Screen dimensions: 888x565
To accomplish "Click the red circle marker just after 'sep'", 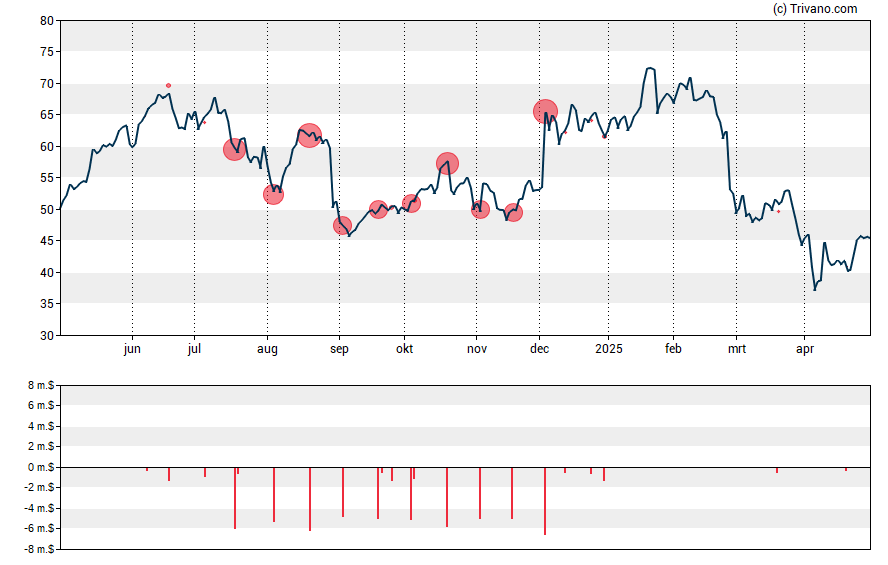I will click(x=343, y=225).
